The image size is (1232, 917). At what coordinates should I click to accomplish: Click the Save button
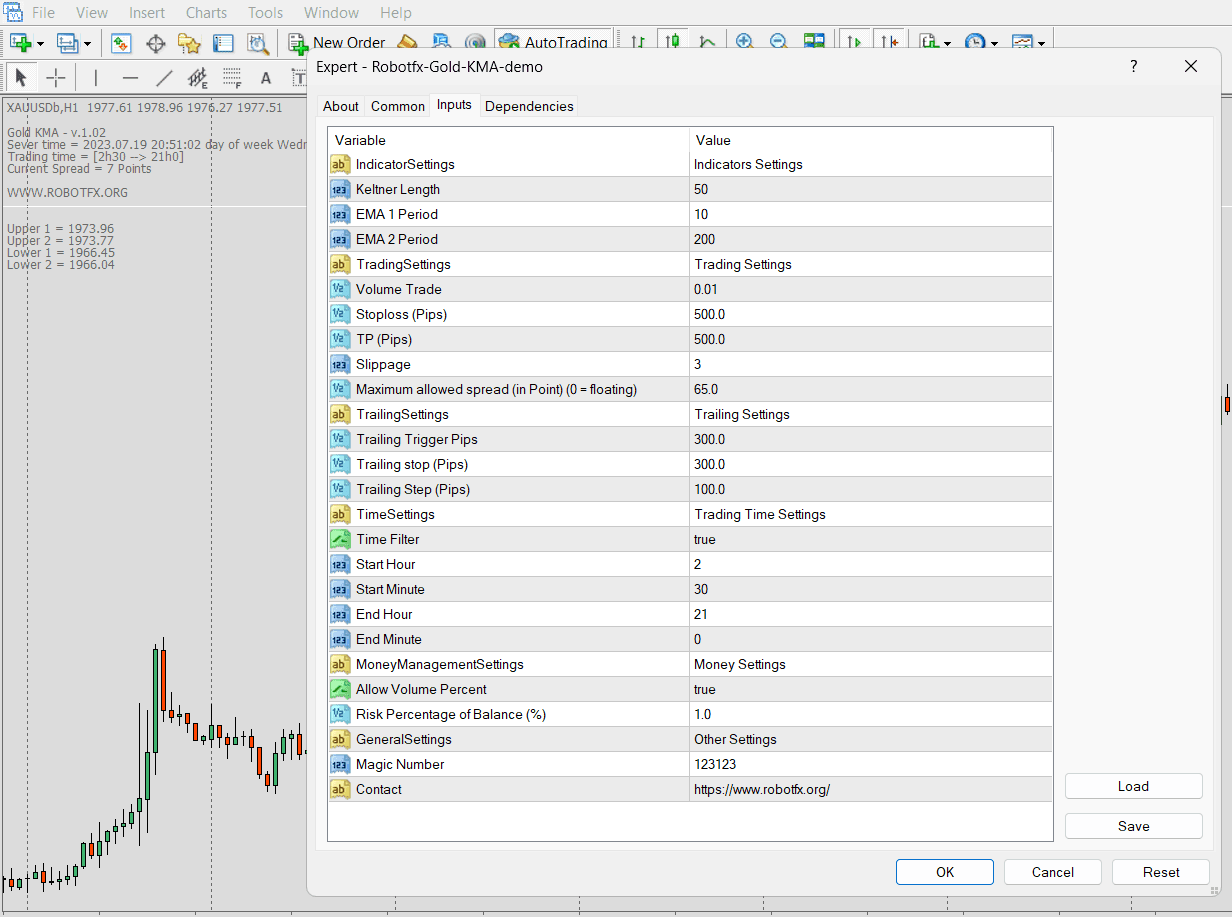[x=1133, y=826]
